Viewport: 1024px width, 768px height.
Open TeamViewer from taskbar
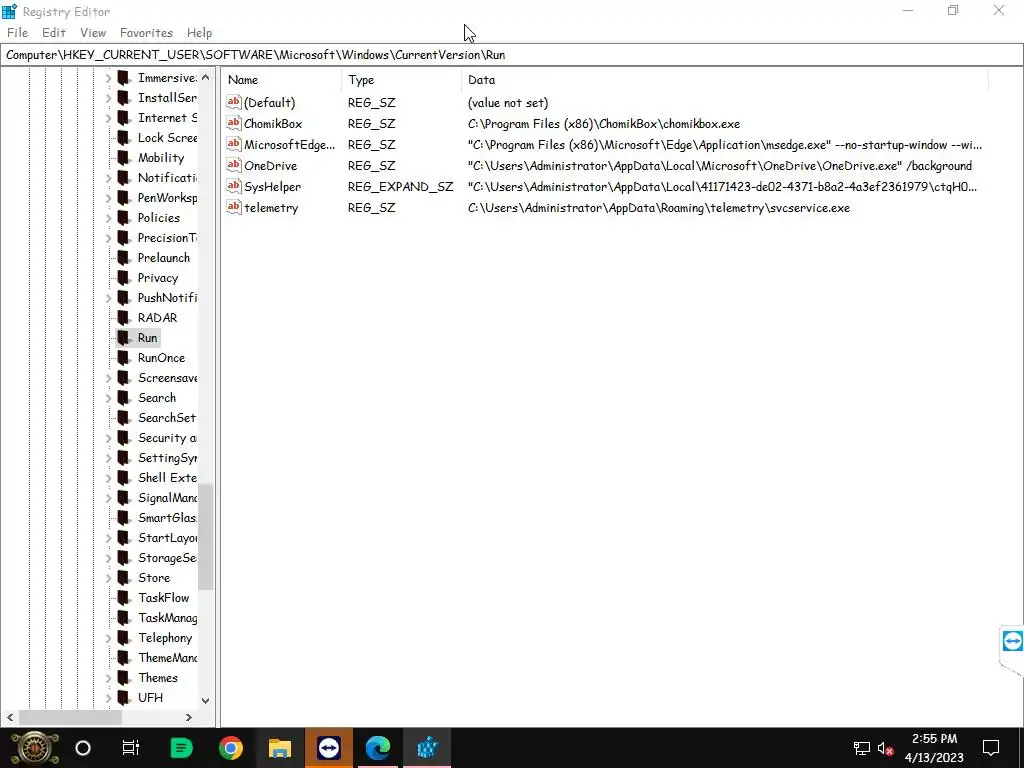tap(328, 748)
